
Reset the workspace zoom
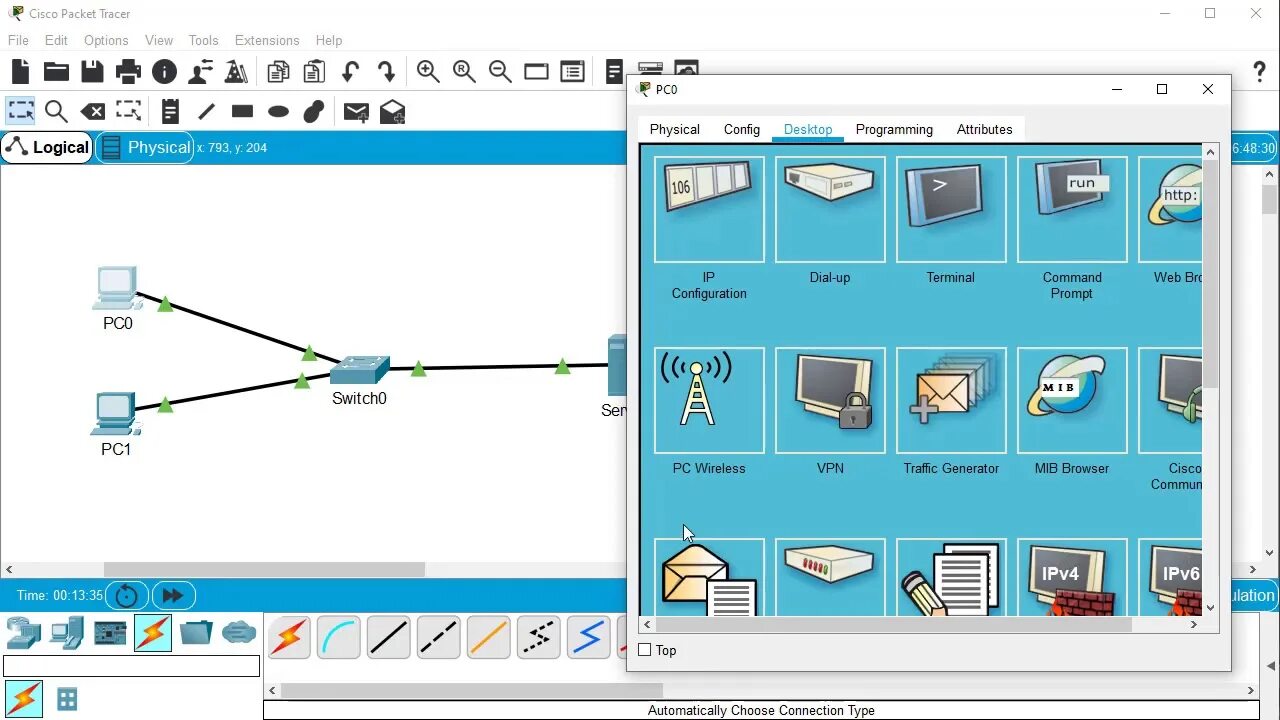point(464,71)
